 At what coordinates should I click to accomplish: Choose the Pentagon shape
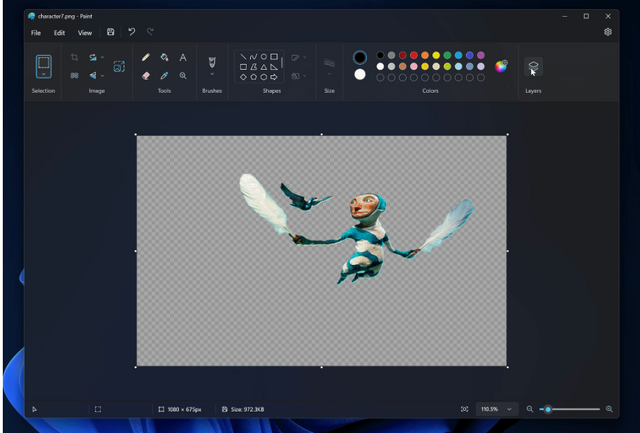click(253, 77)
